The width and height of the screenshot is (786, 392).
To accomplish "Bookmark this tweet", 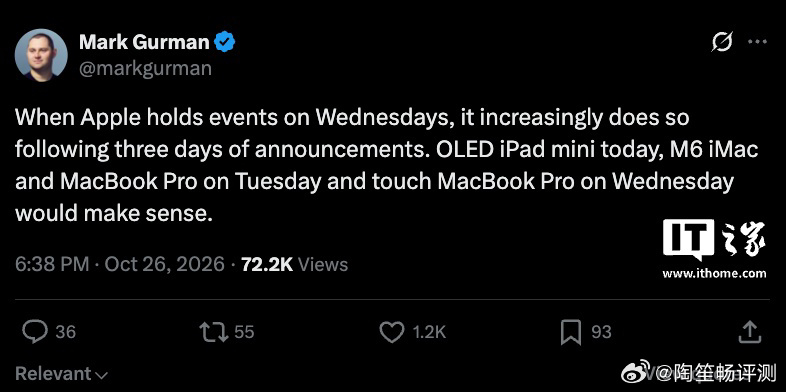I will 571,332.
